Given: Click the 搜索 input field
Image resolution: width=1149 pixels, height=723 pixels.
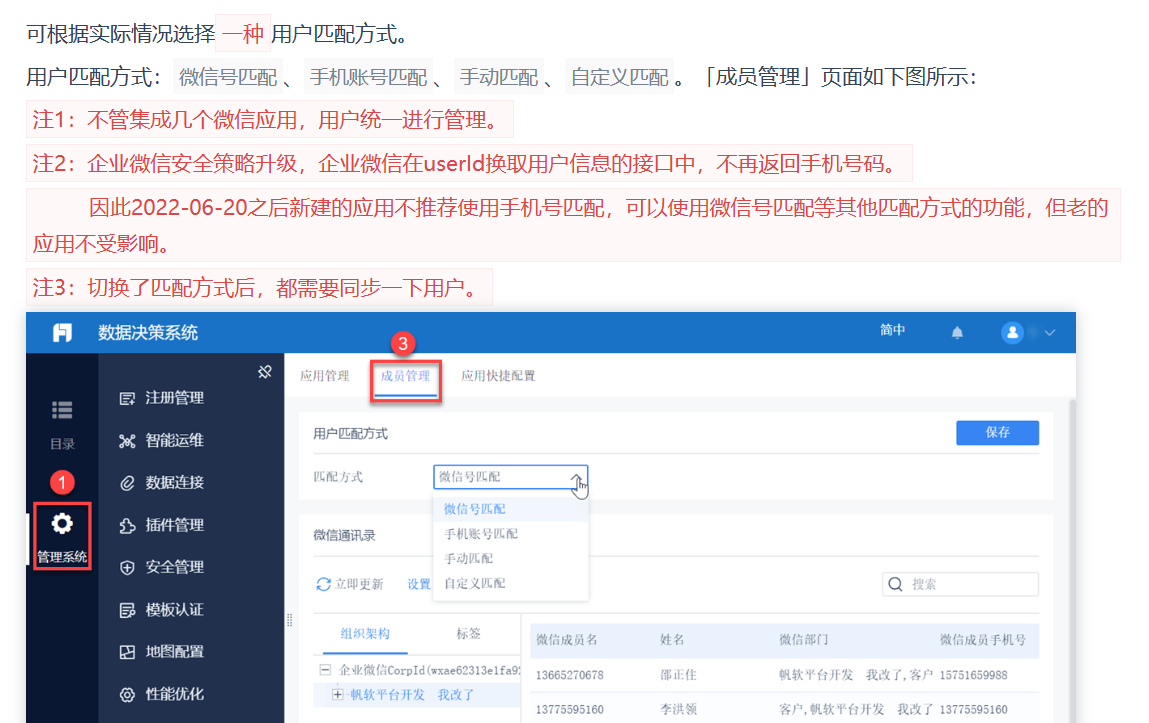Looking at the screenshot, I should pyautogui.click(x=960, y=584).
